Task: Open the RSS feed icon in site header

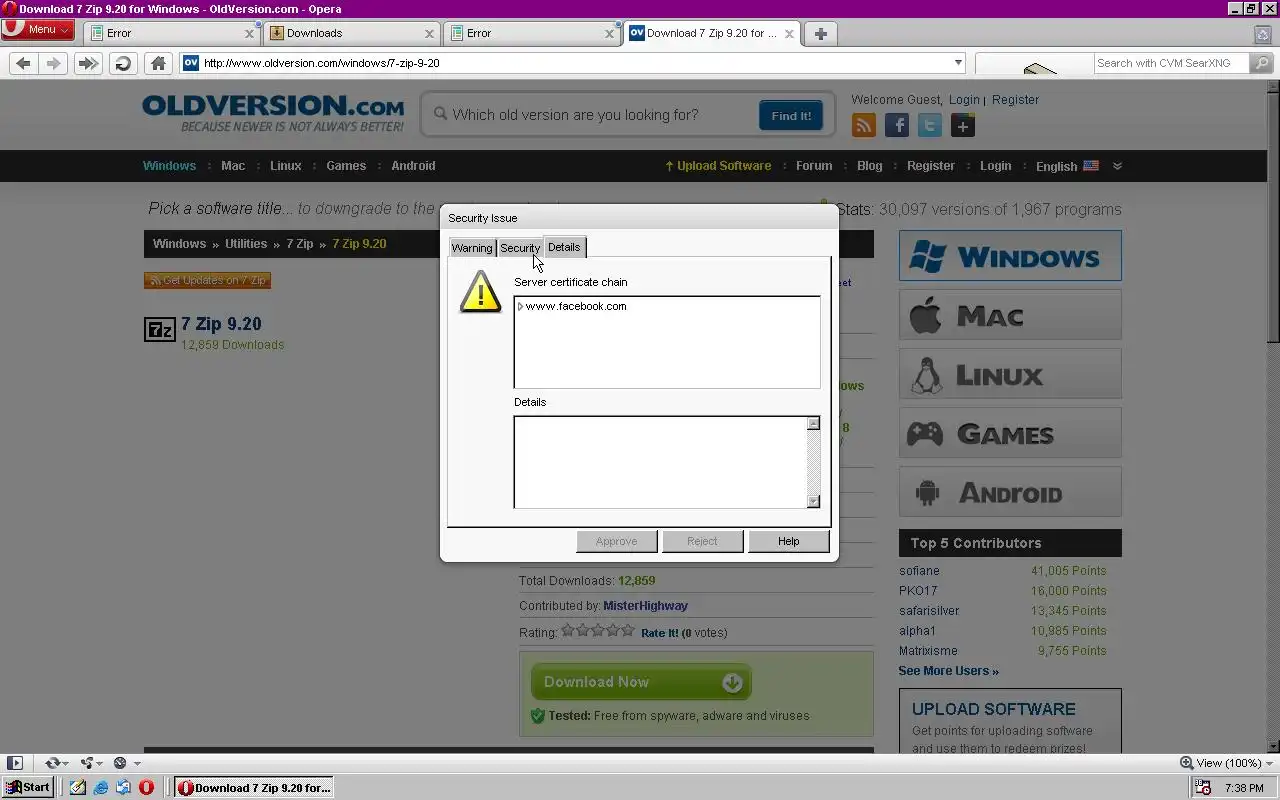Action: click(864, 125)
